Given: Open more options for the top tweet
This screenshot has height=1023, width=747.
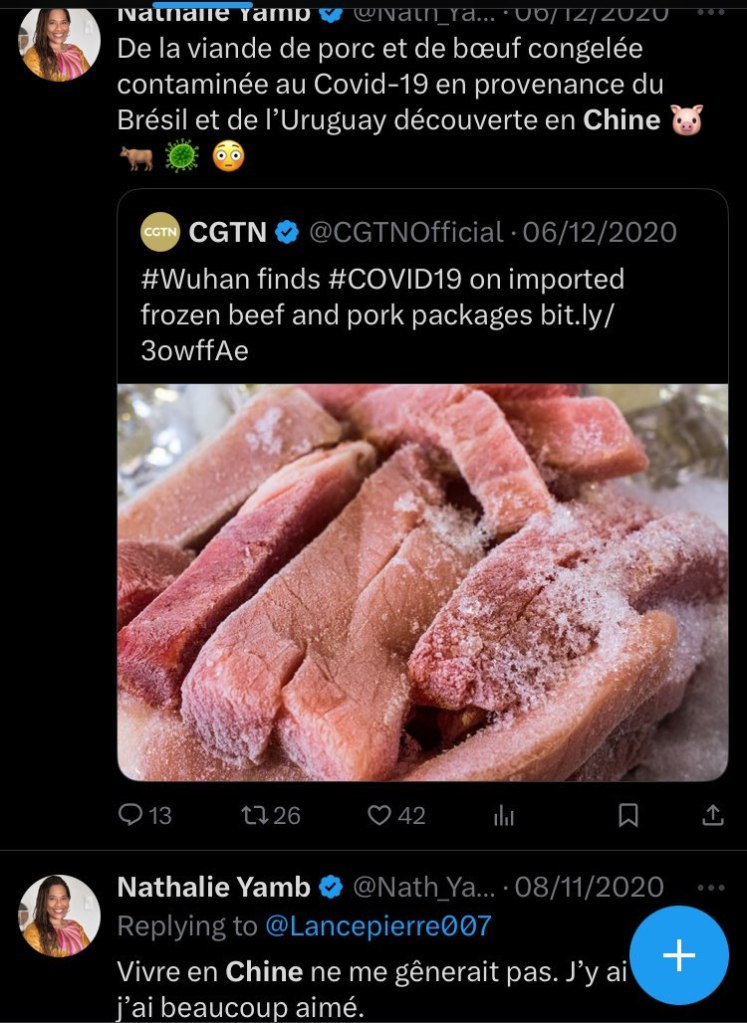Looking at the screenshot, I should tap(710, 12).
